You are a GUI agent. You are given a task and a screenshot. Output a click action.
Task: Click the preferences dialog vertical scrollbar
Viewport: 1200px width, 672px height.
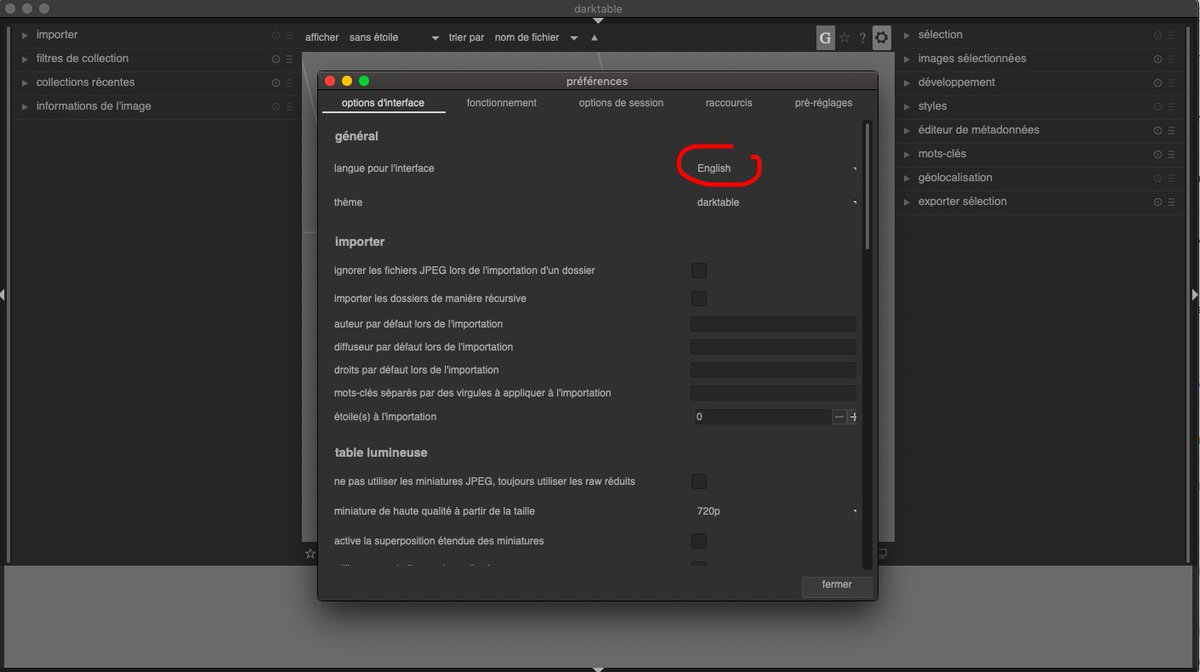pos(867,185)
